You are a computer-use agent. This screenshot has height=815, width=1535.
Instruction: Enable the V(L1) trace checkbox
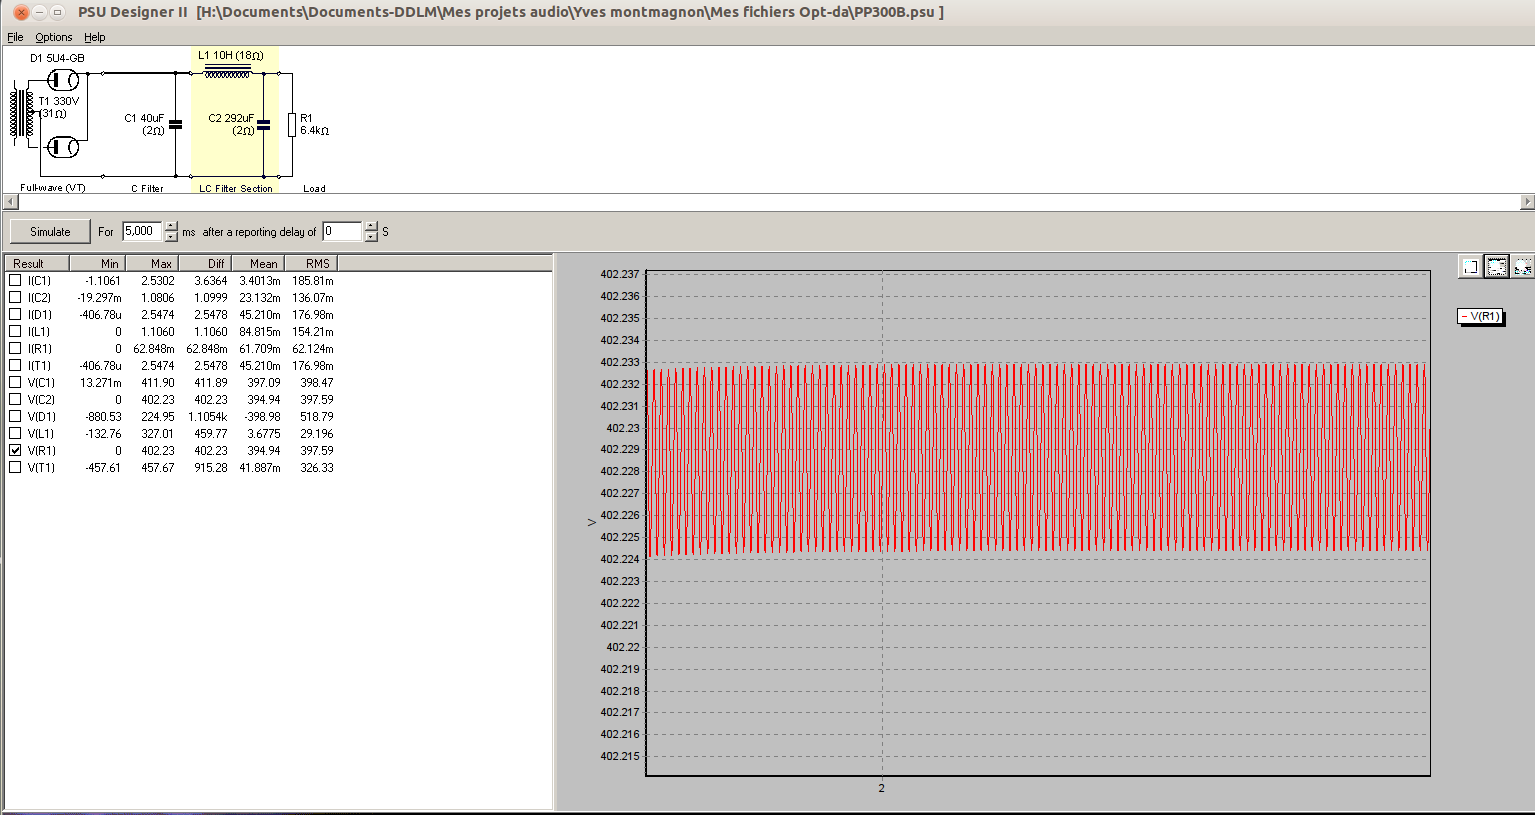(x=15, y=433)
